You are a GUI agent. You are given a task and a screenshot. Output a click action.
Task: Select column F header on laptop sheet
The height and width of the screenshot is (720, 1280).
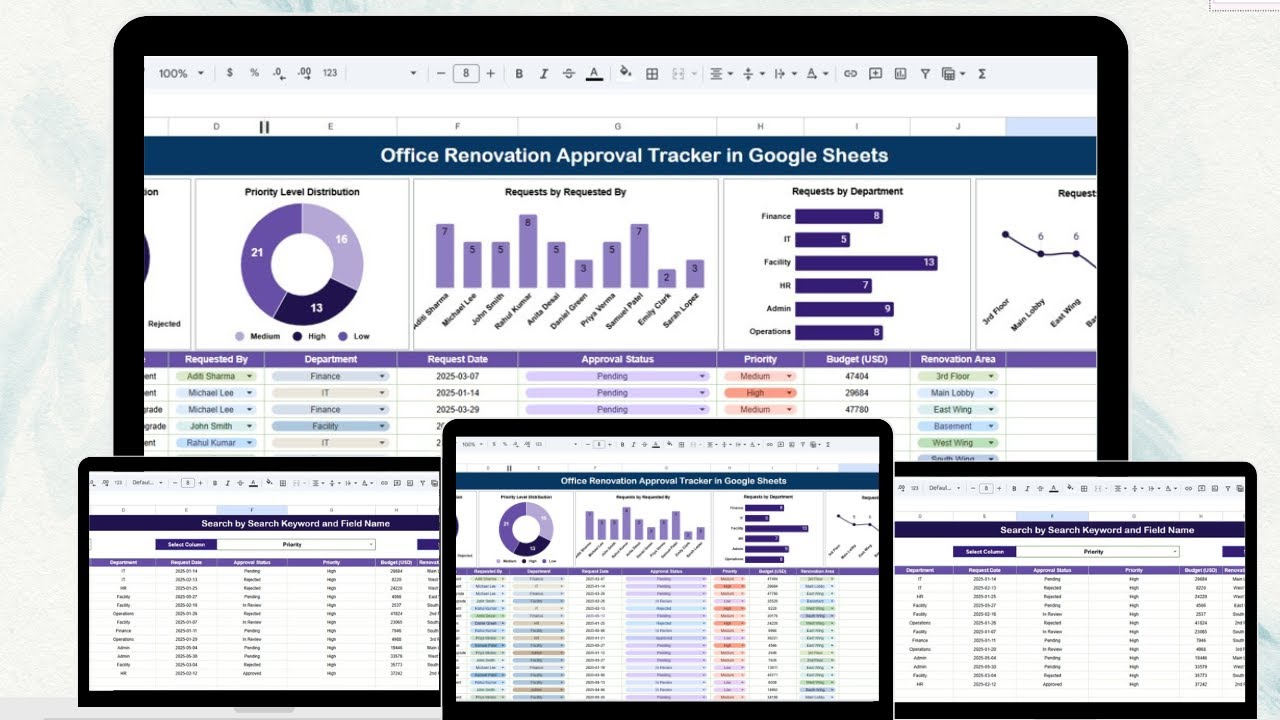tap(457, 127)
